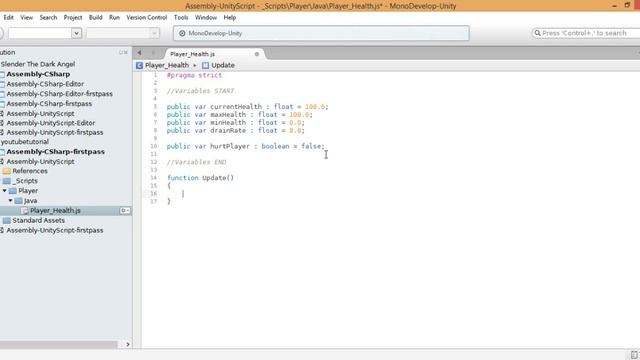
Task: Select the bold Assembly-CSharp project
Action: pos(38,74)
